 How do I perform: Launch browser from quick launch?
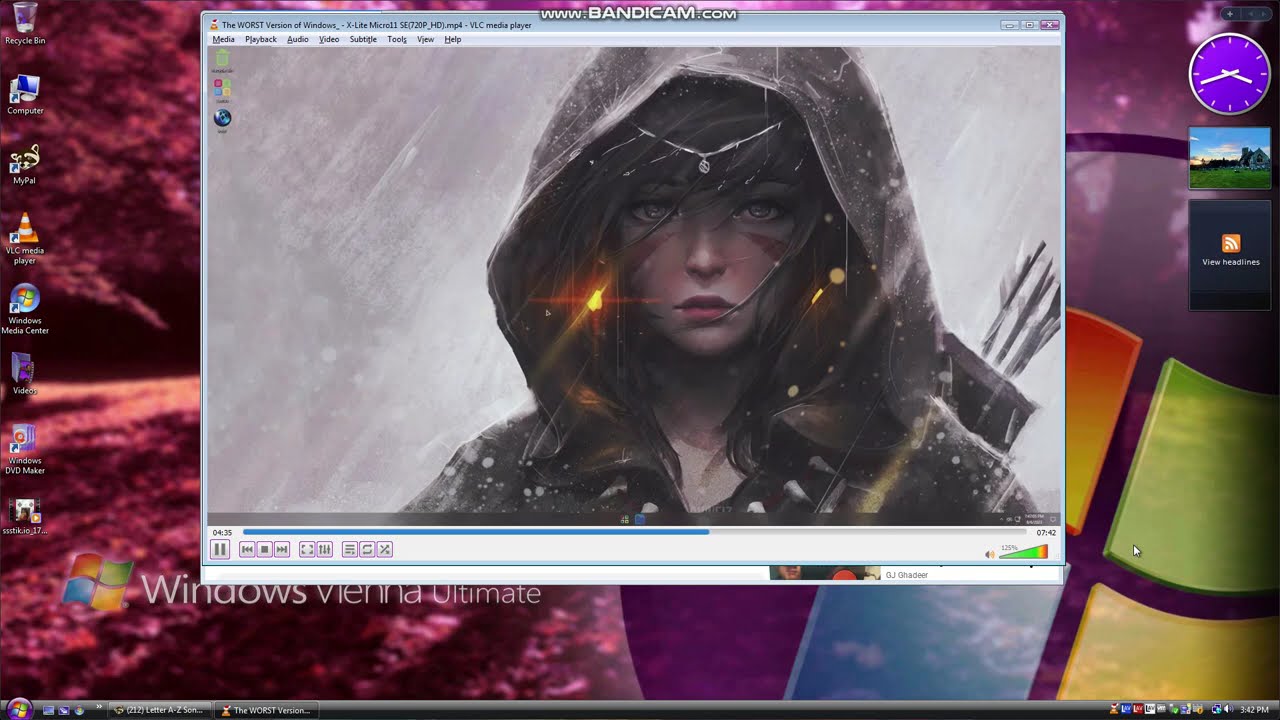coord(79,710)
